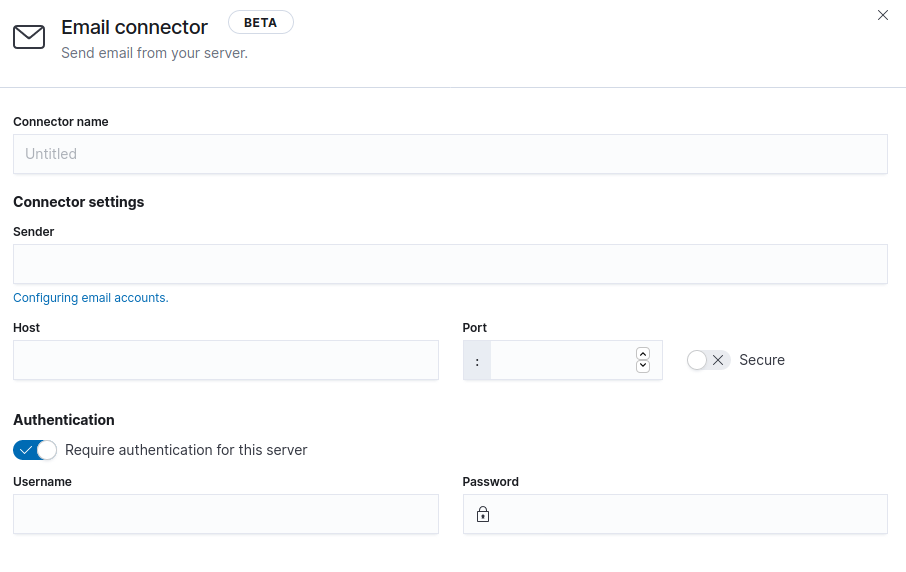Enable the Secure toggle switch
Screen dimensions: 906x572
708,360
